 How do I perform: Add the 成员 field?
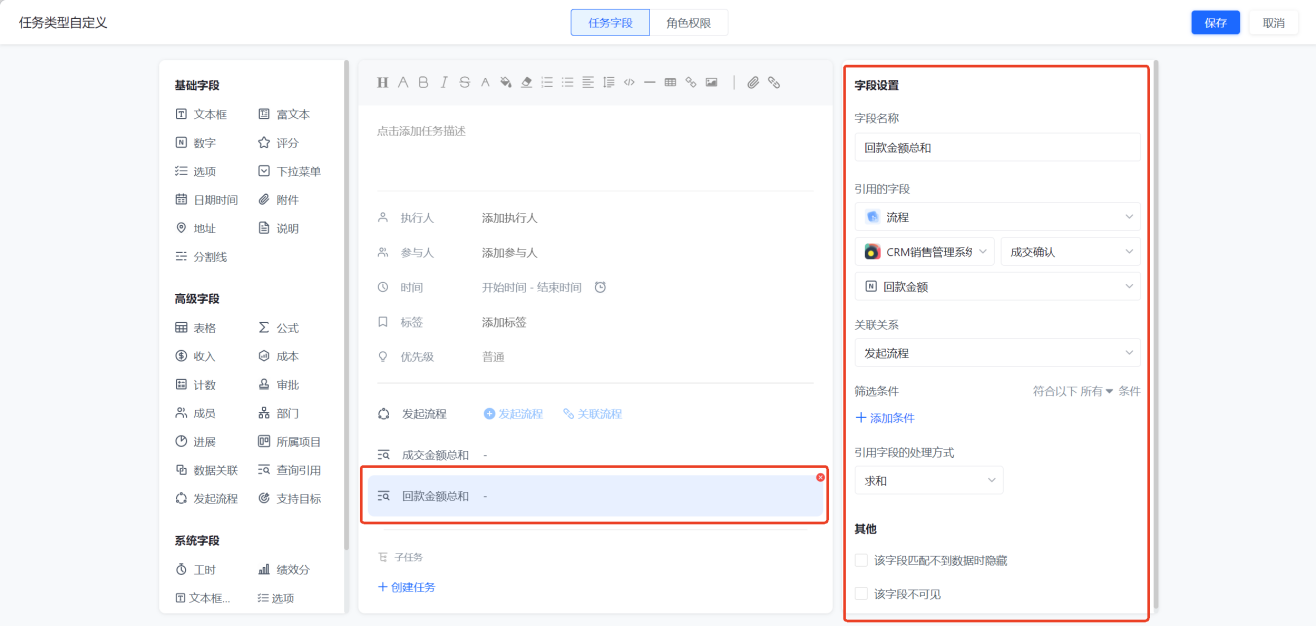(x=195, y=413)
